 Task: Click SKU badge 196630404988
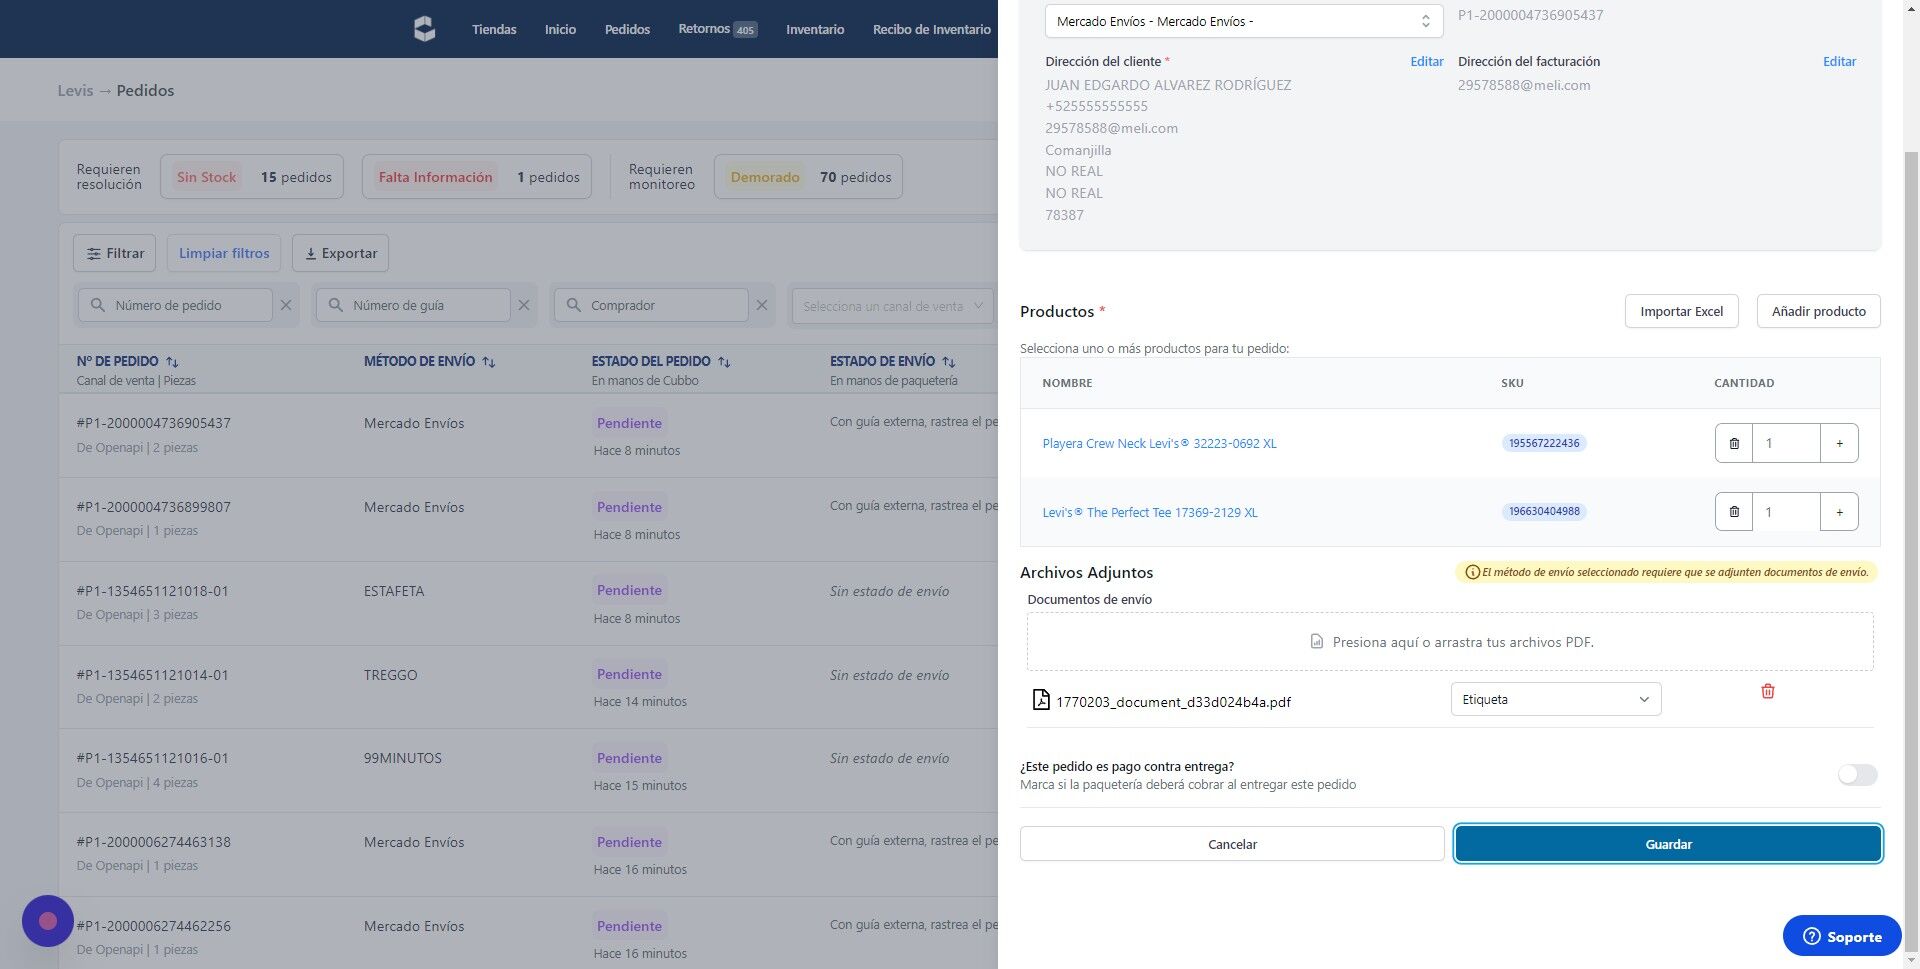click(1544, 511)
